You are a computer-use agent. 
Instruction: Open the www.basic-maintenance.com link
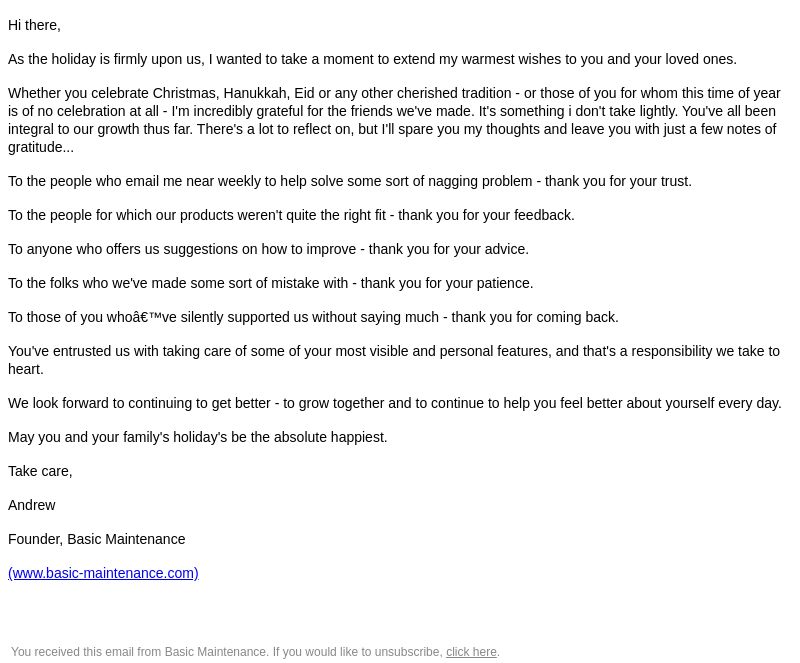tap(103, 573)
